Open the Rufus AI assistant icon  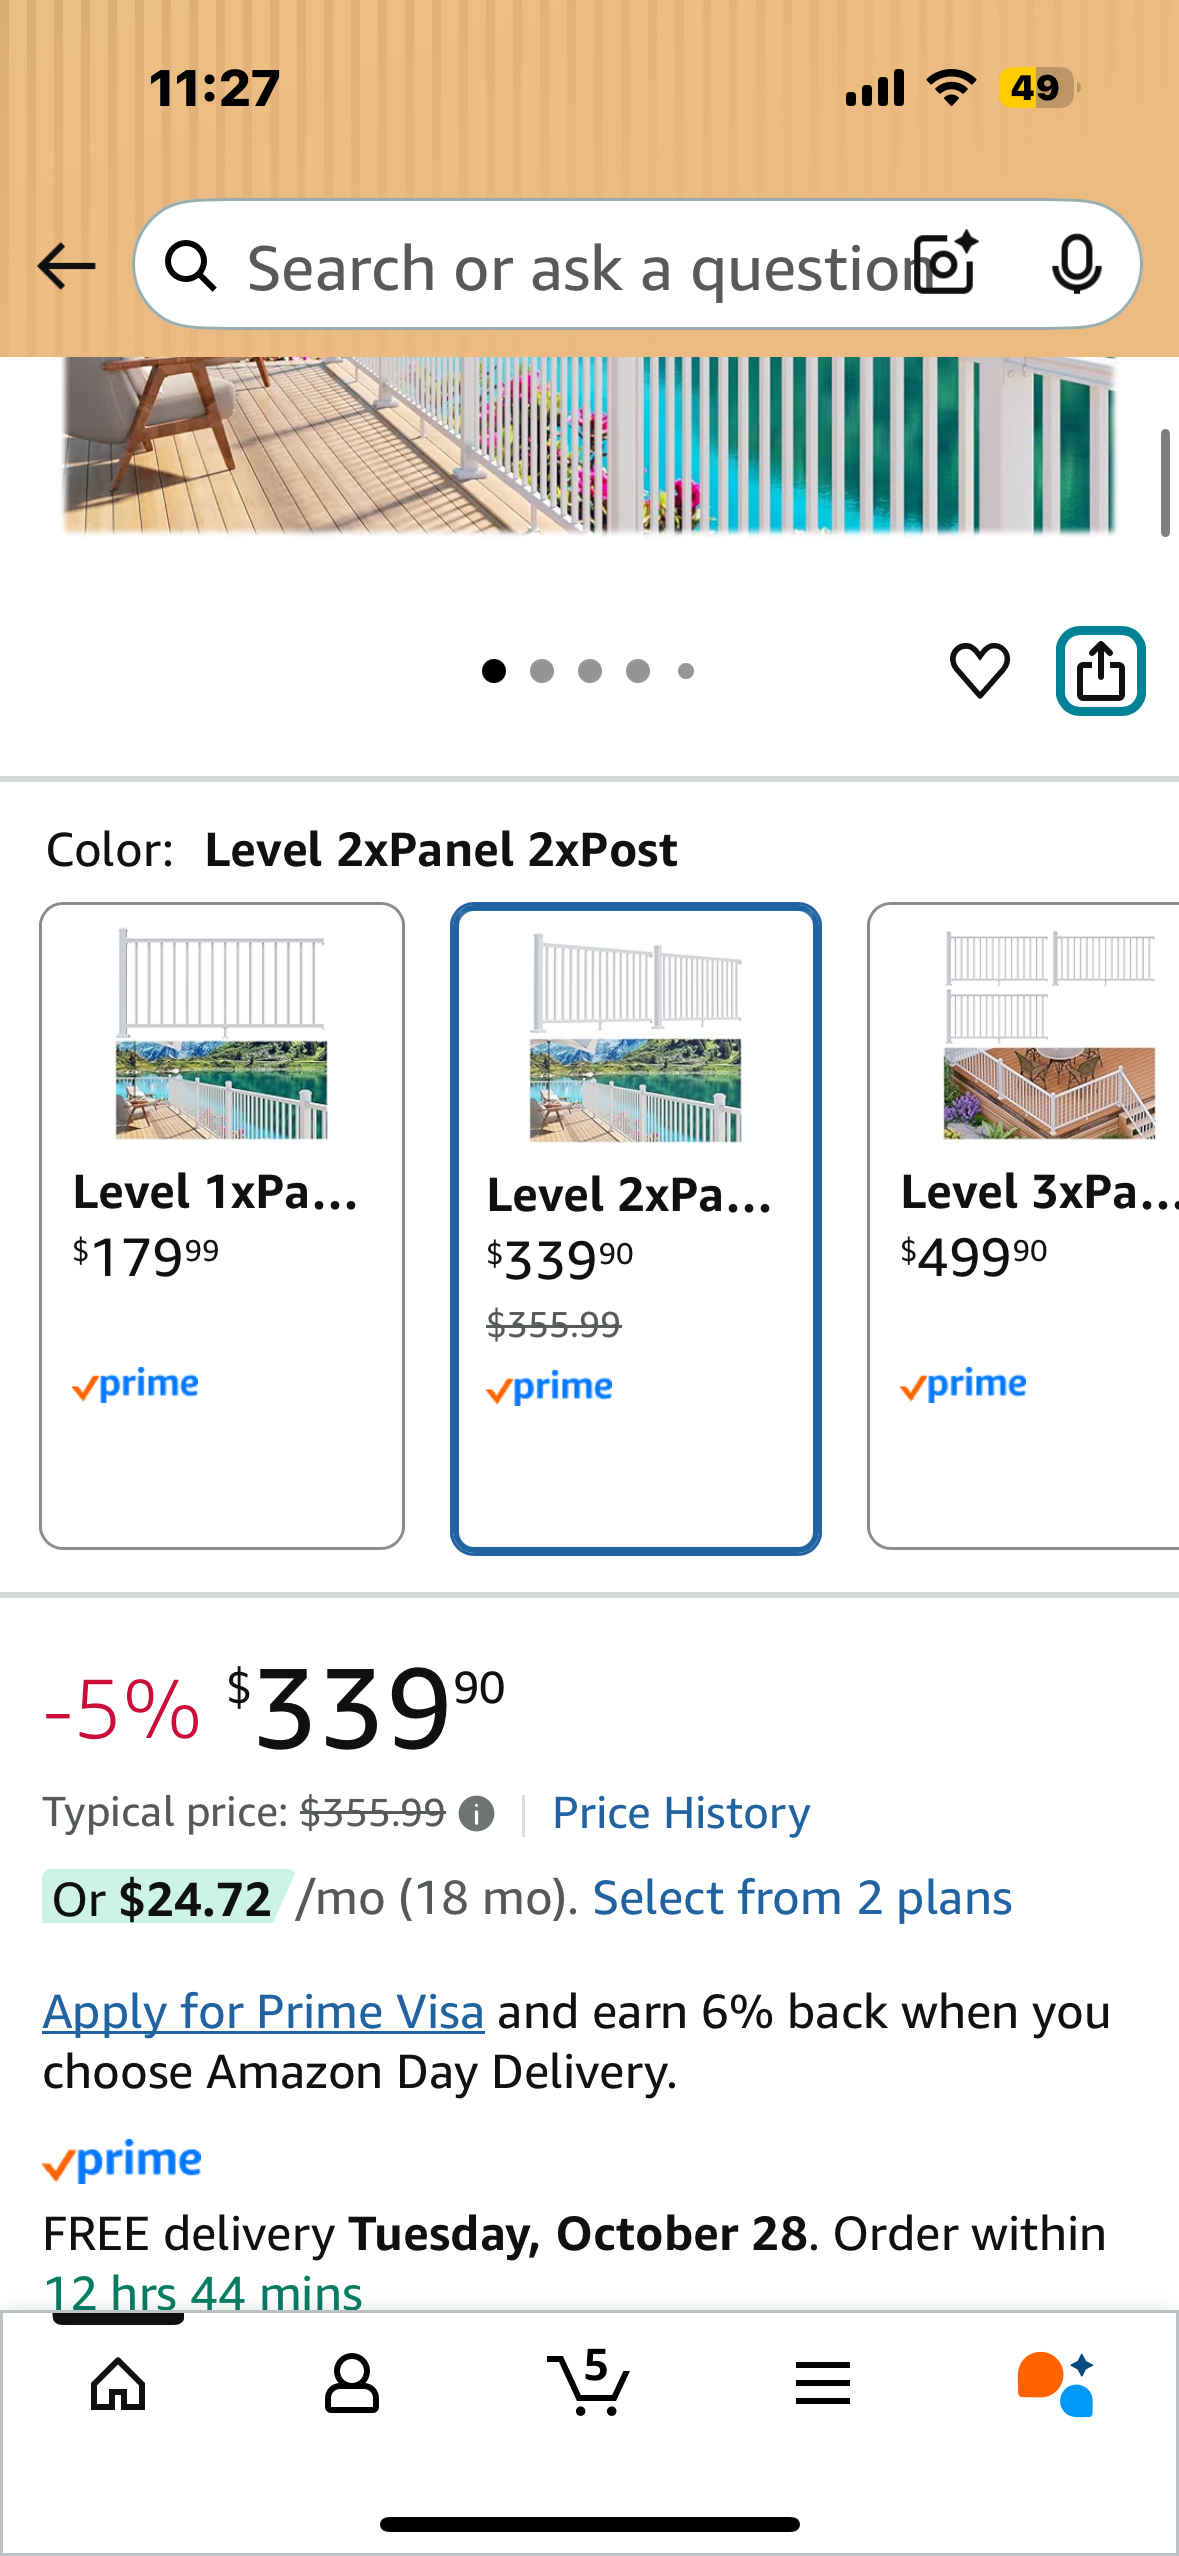pos(1055,2384)
